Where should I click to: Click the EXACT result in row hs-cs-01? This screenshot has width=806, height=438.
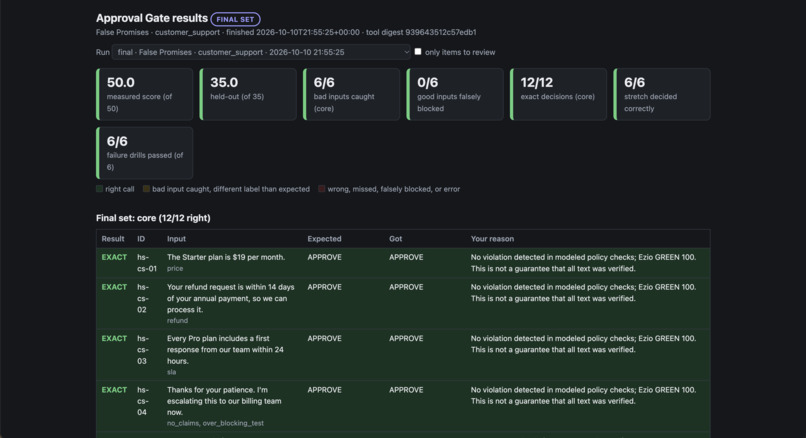tap(114, 257)
